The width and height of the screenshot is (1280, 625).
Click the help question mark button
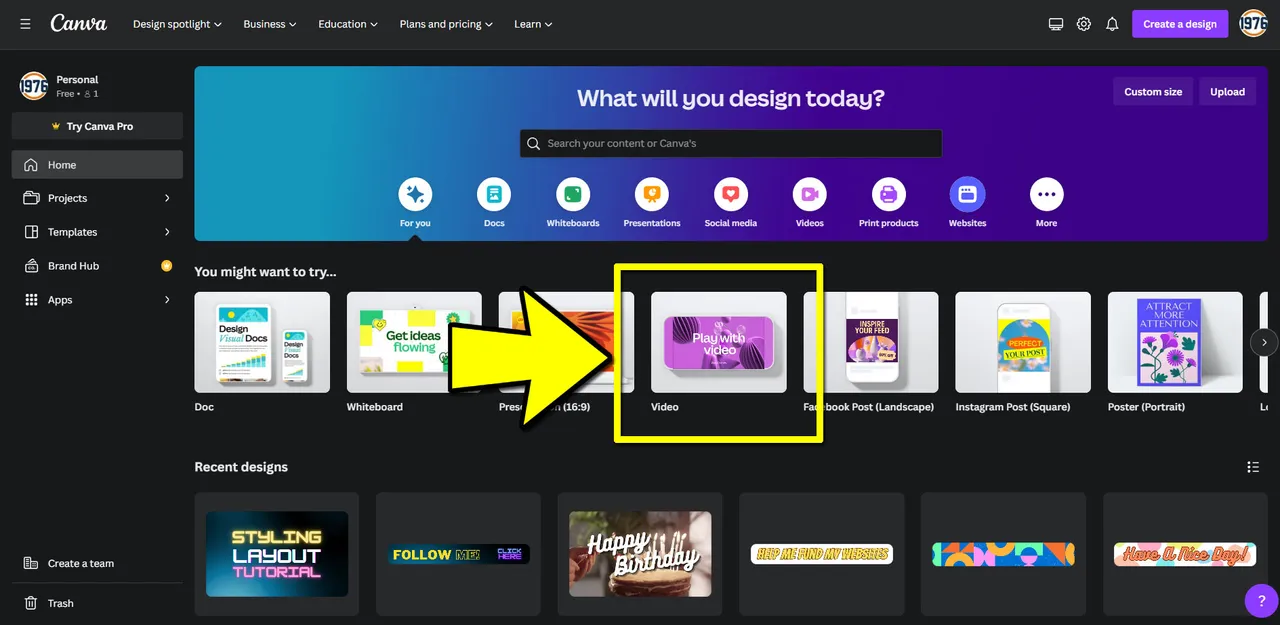coord(1261,601)
